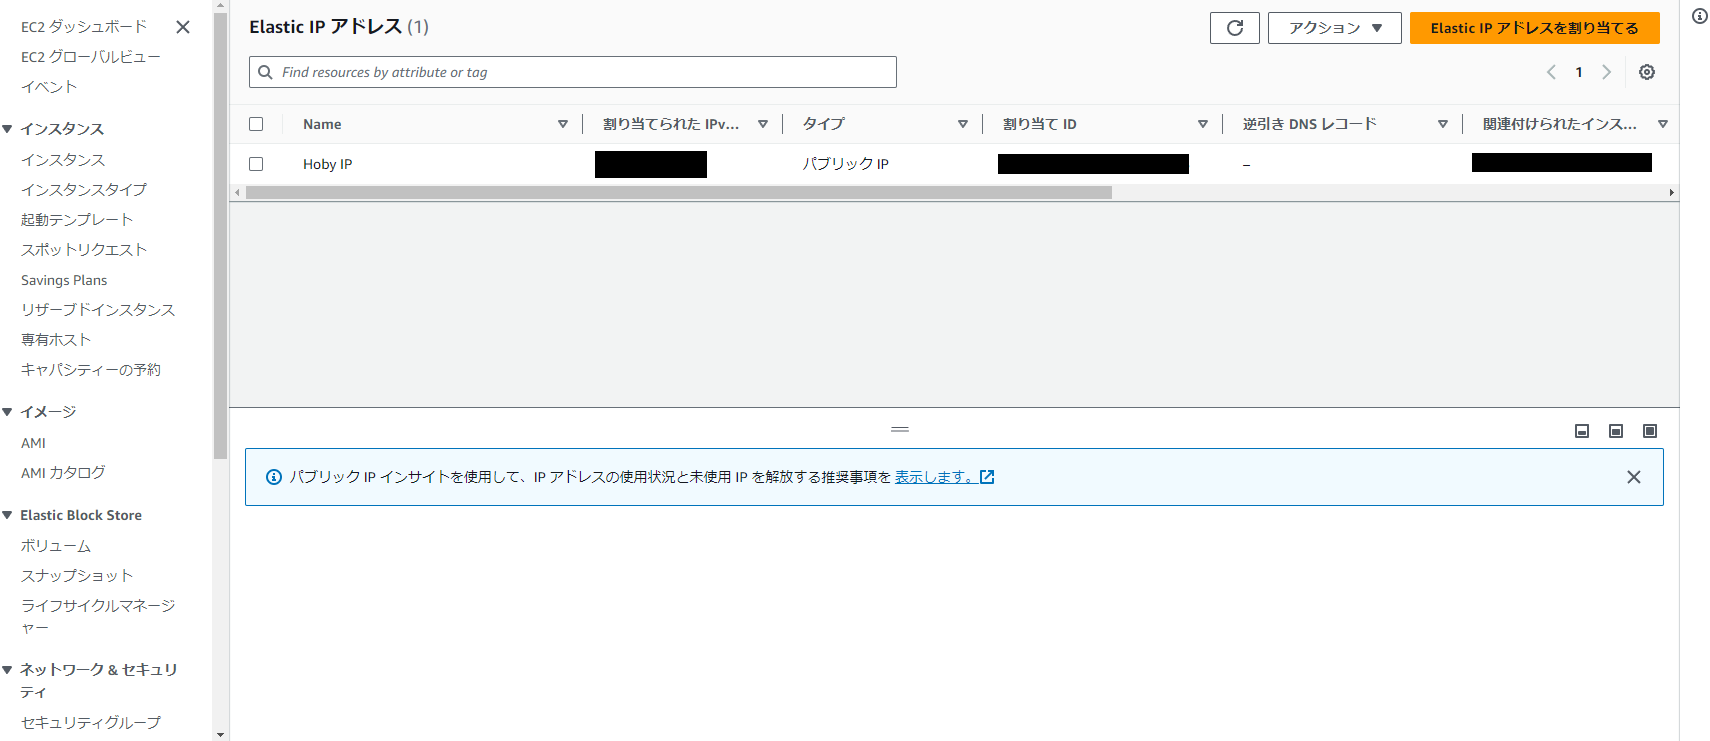Open インスタンスタイプ in sidebar
Image resolution: width=1710 pixels, height=741 pixels.
(84, 190)
